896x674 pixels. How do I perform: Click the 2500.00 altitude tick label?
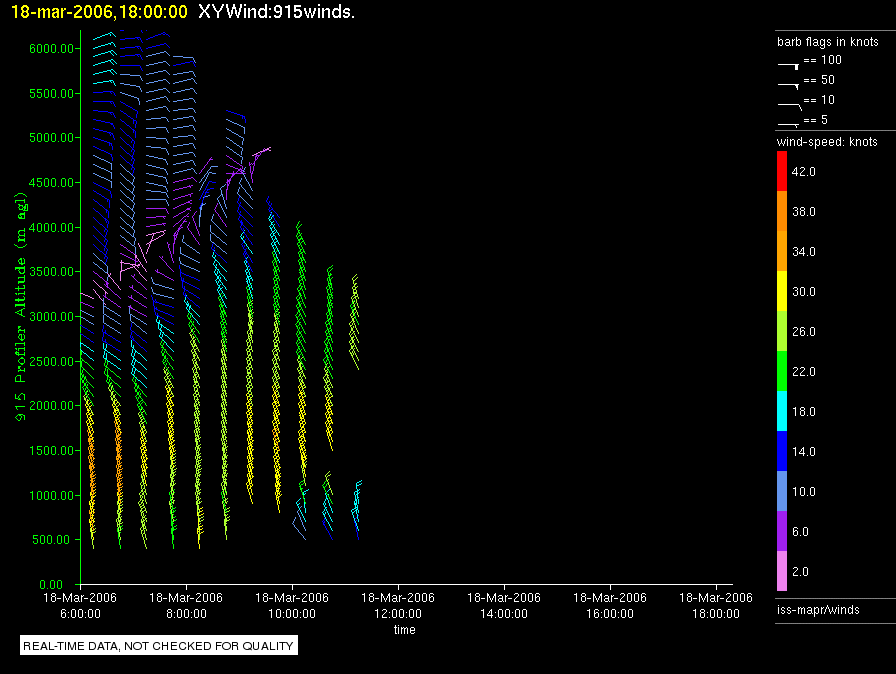pos(51,362)
